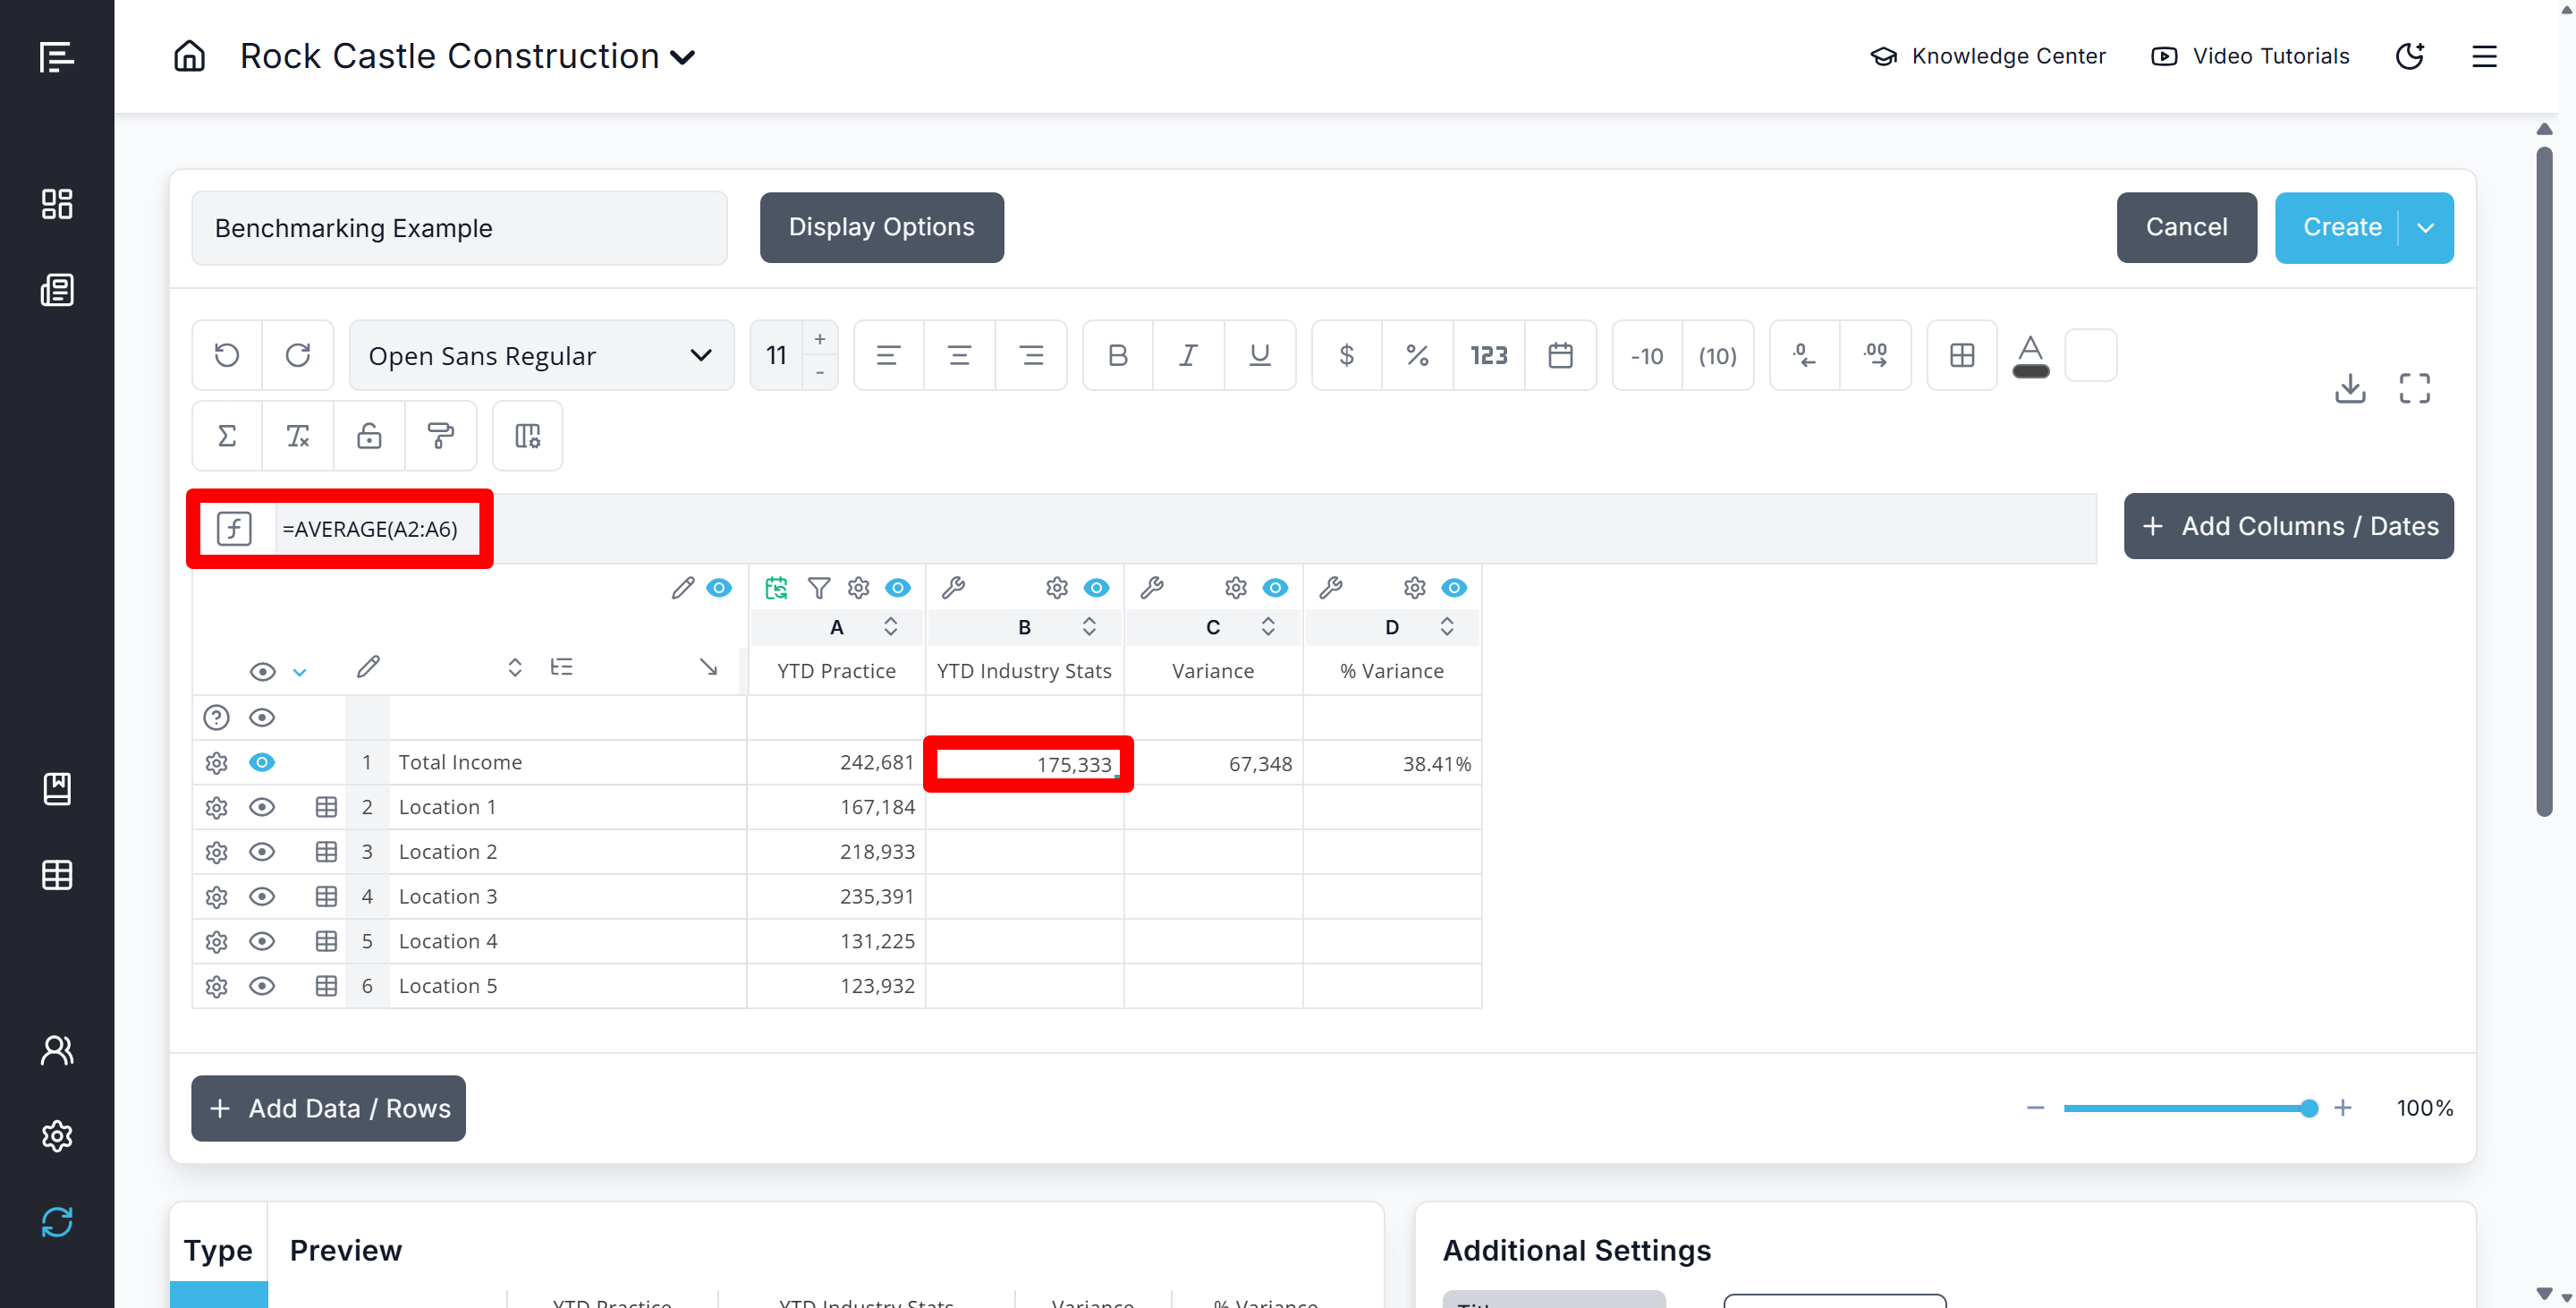Toggle column D visibility eye

[x=1454, y=588]
